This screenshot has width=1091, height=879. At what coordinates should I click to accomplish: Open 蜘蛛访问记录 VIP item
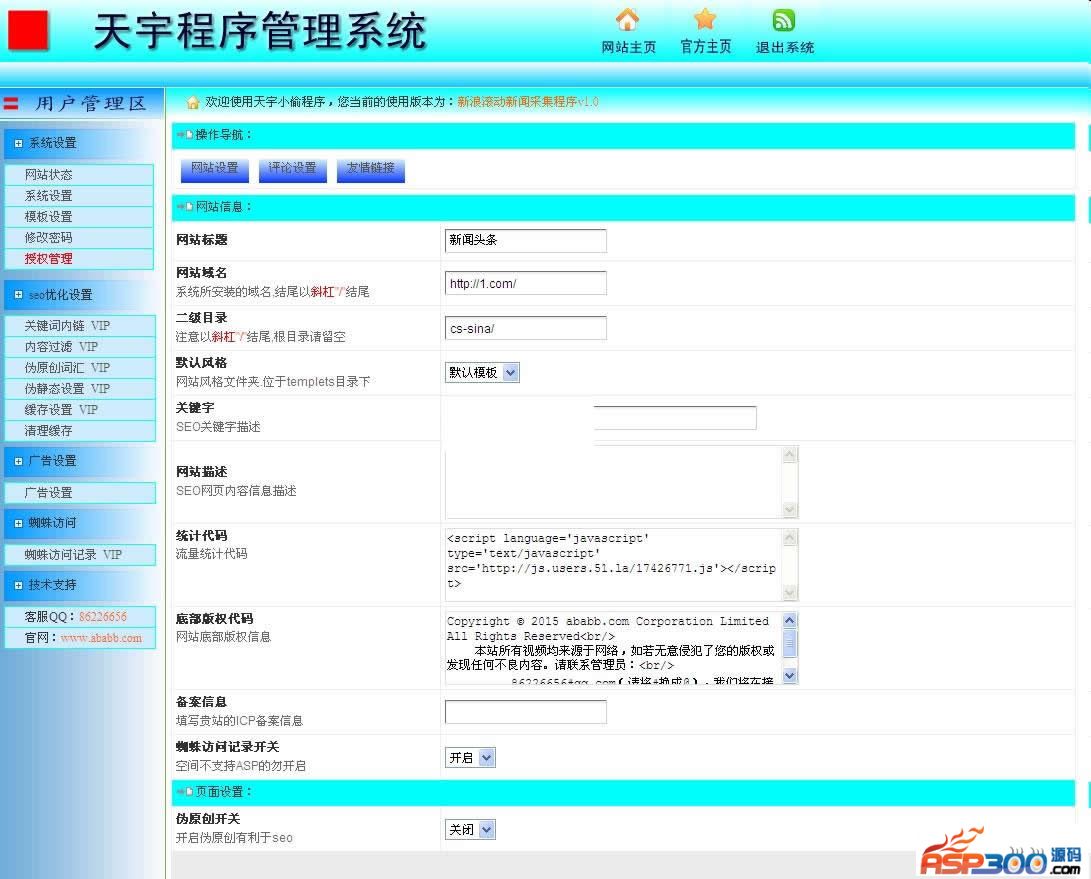click(80, 555)
